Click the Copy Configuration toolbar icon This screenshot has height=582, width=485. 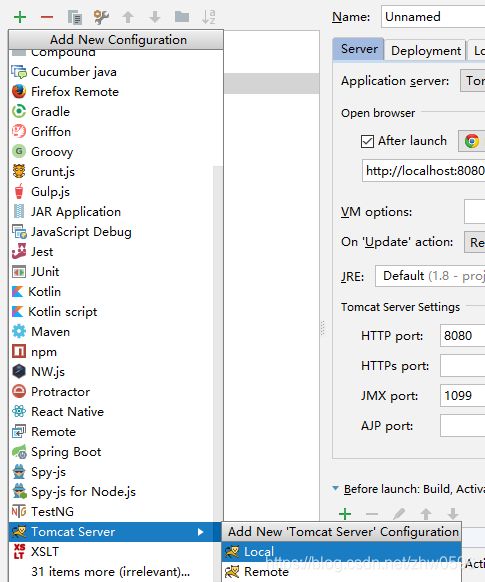75,17
